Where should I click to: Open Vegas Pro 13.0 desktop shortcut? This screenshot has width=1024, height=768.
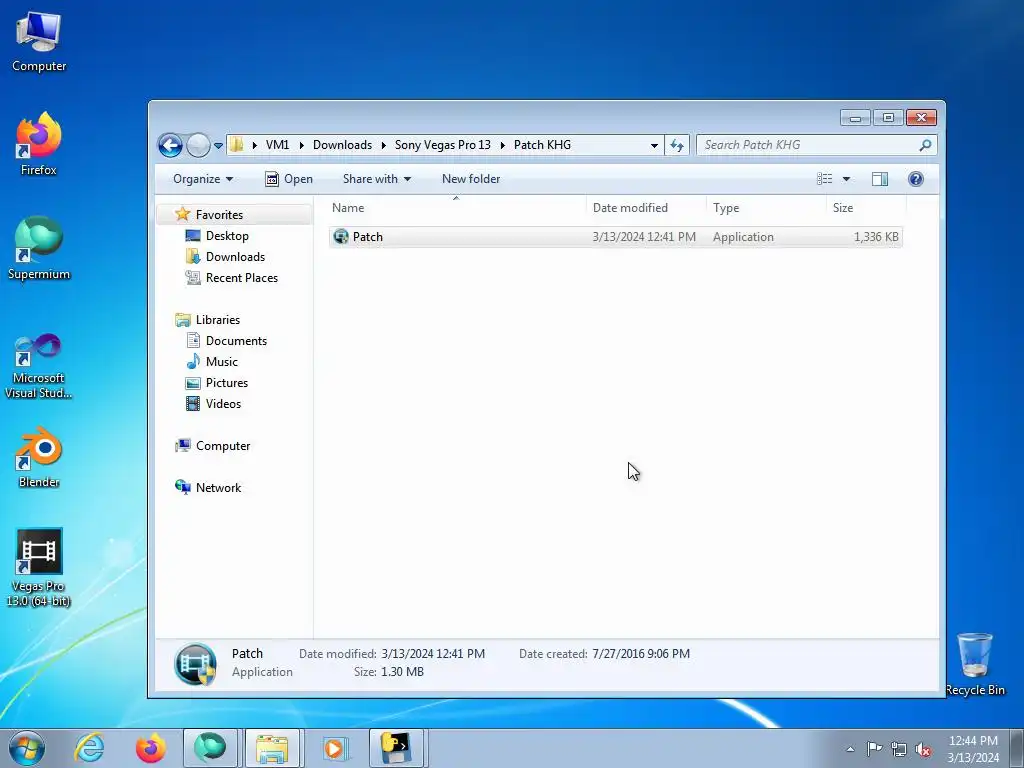pyautogui.click(x=39, y=568)
